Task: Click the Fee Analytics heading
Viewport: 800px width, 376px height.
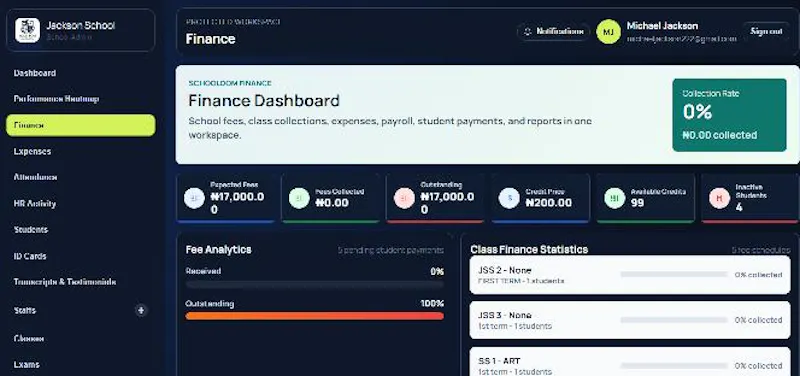Action: tap(218, 249)
